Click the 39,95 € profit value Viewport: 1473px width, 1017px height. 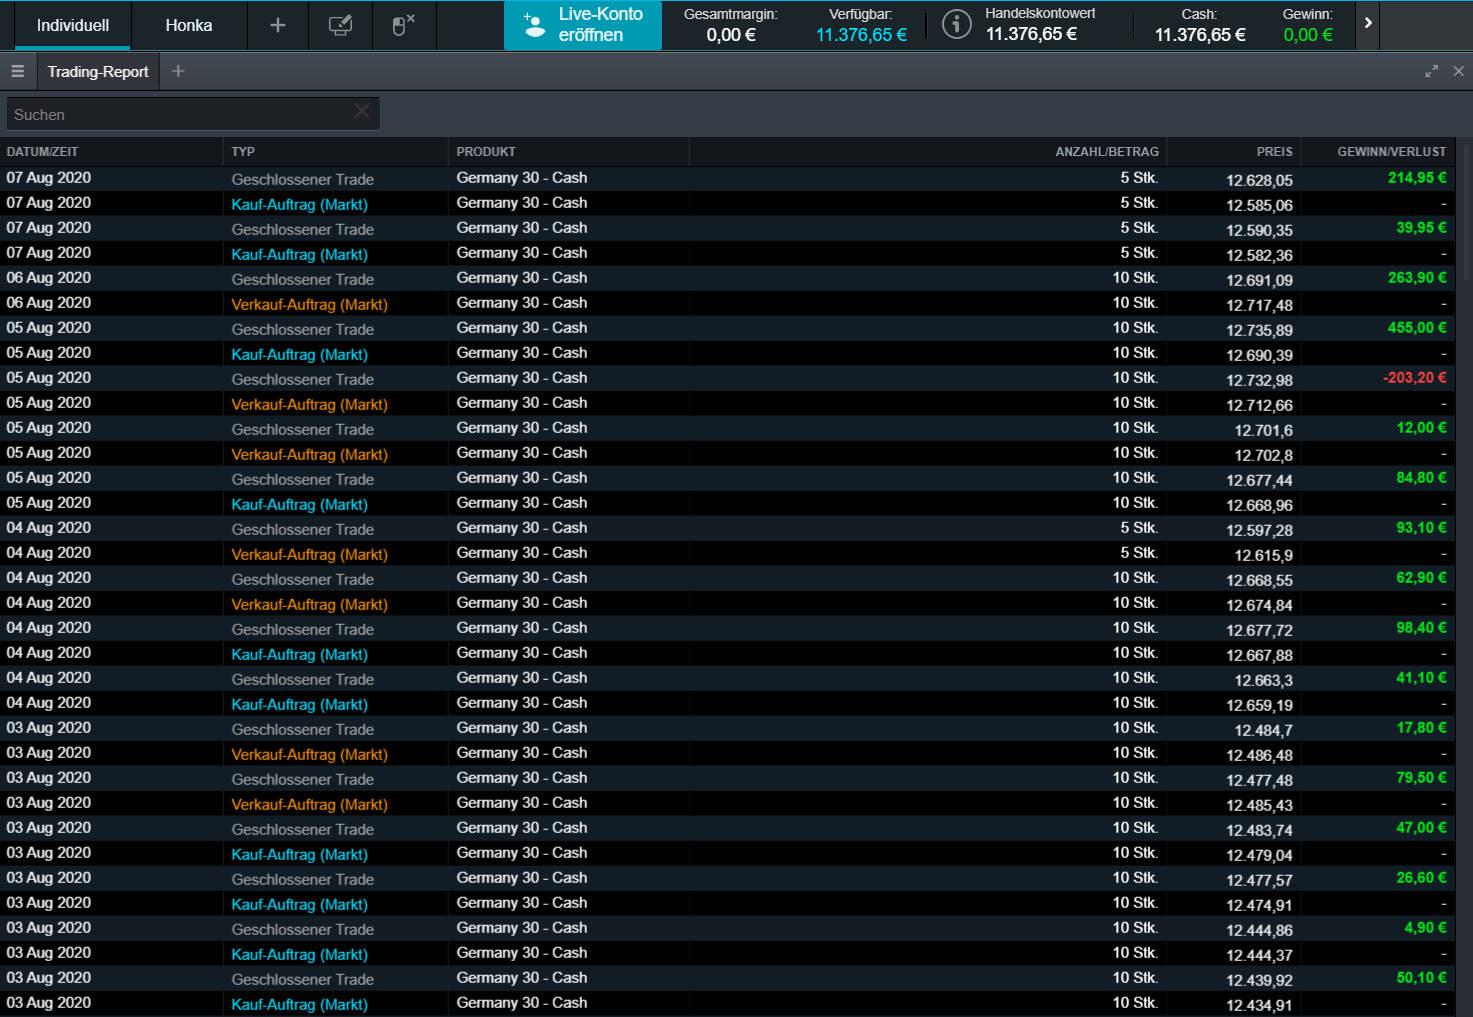[x=1421, y=228]
